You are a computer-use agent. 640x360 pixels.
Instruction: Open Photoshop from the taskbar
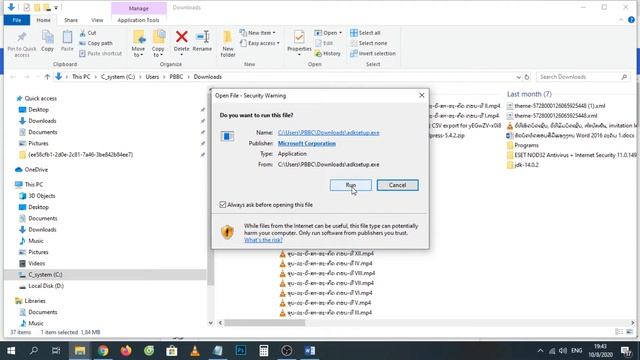[241, 351]
